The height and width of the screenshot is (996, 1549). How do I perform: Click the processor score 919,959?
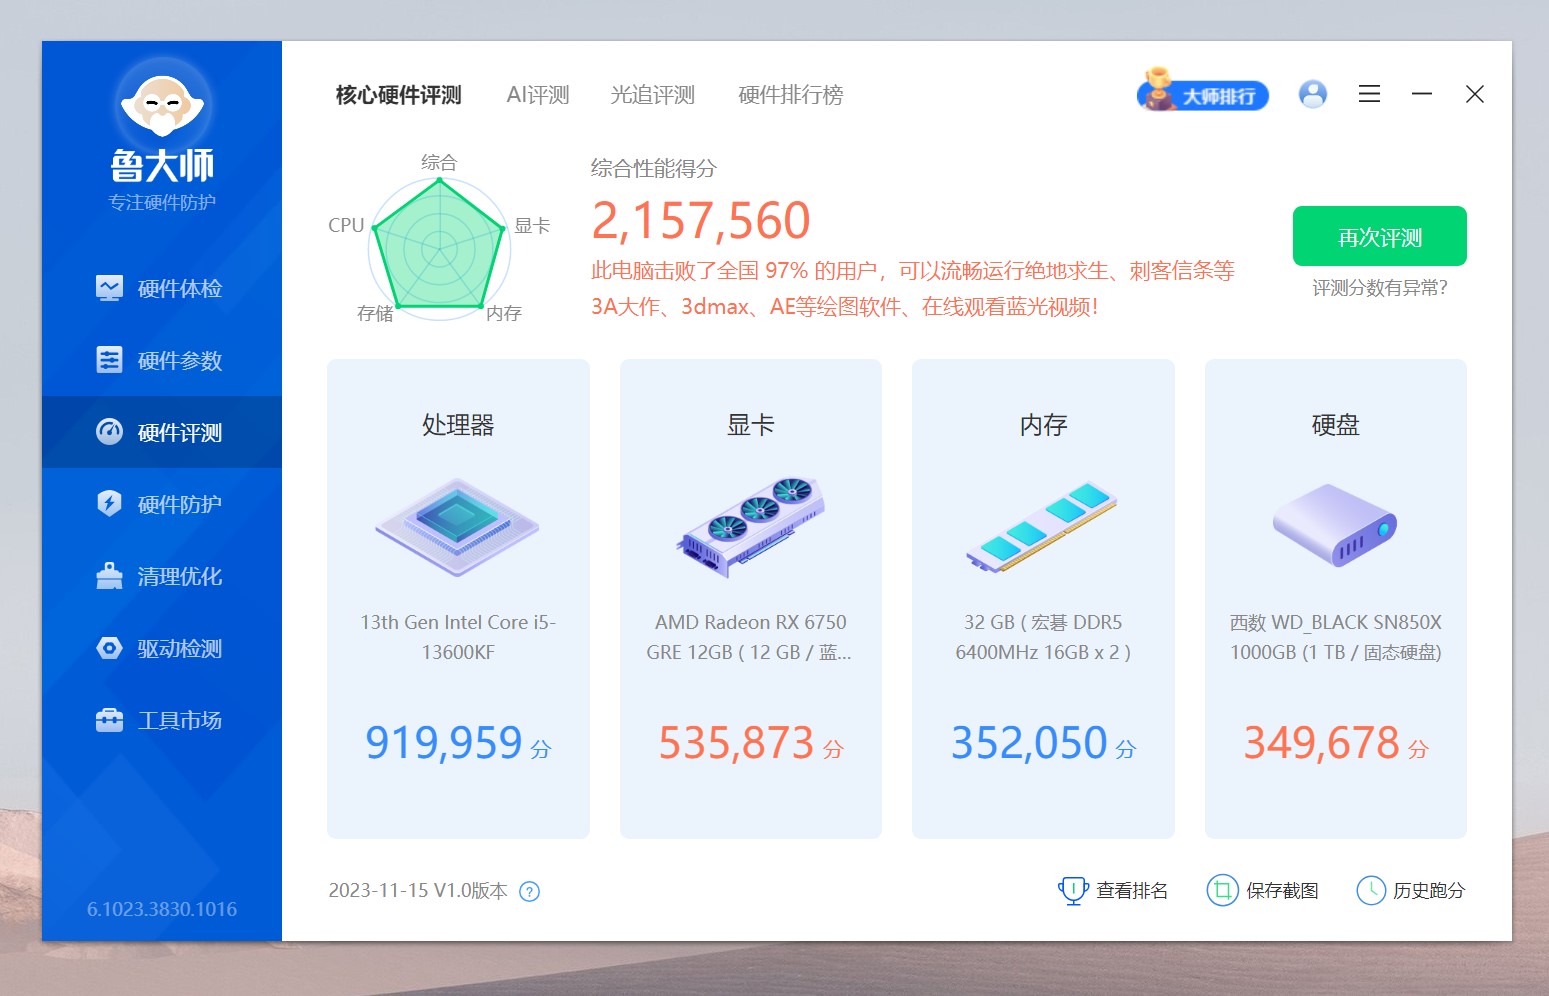(444, 743)
